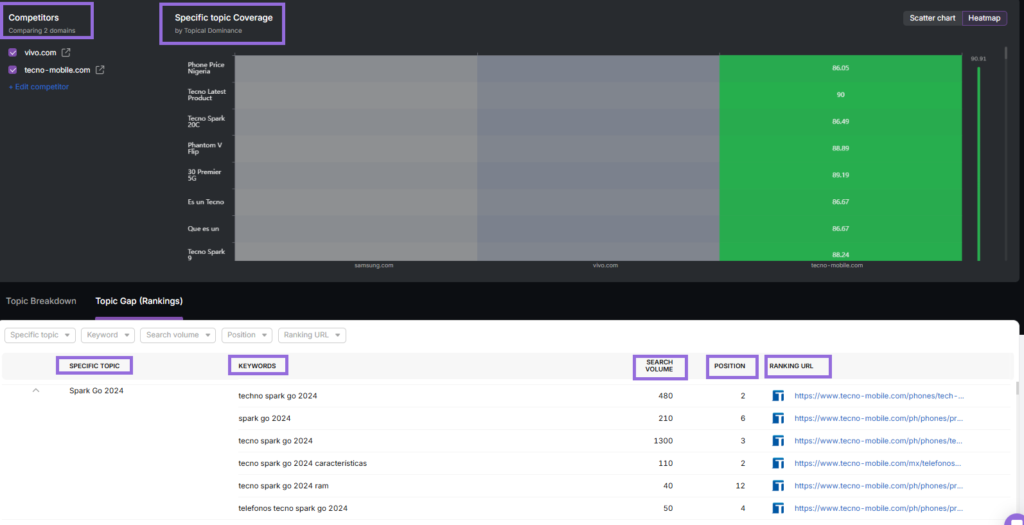This screenshot has width=1024, height=525.
Task: Sort by the Keywords column header
Action: (x=258, y=366)
